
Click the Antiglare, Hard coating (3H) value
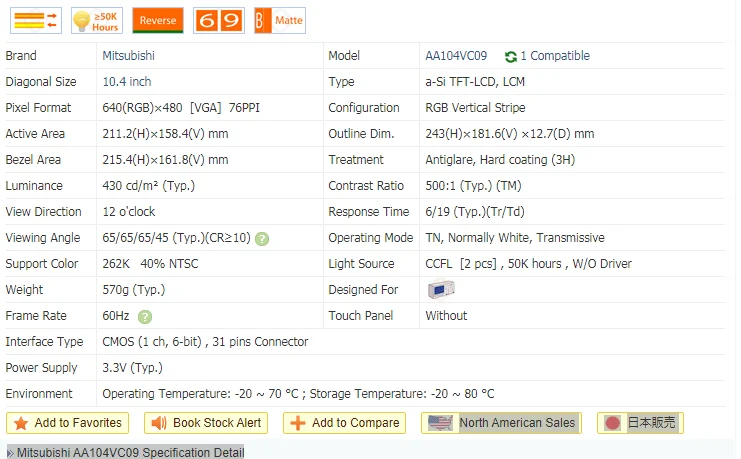pos(500,160)
